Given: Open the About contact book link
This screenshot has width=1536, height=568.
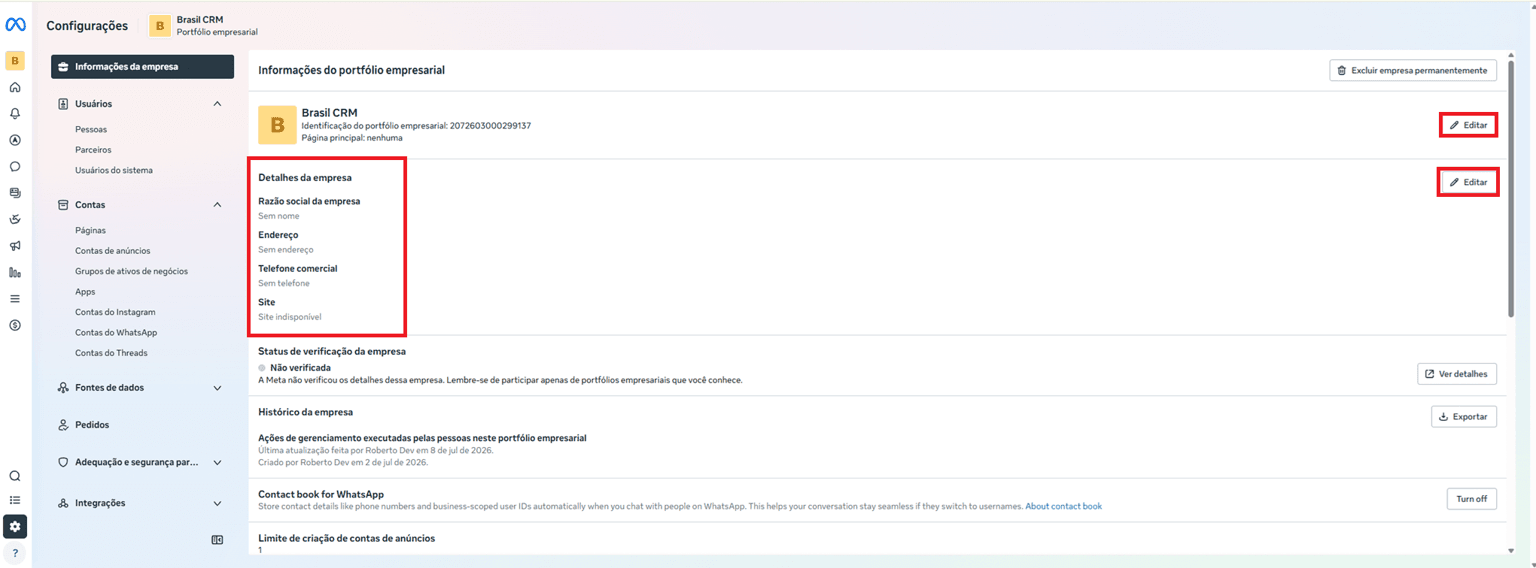Looking at the screenshot, I should [x=1064, y=507].
